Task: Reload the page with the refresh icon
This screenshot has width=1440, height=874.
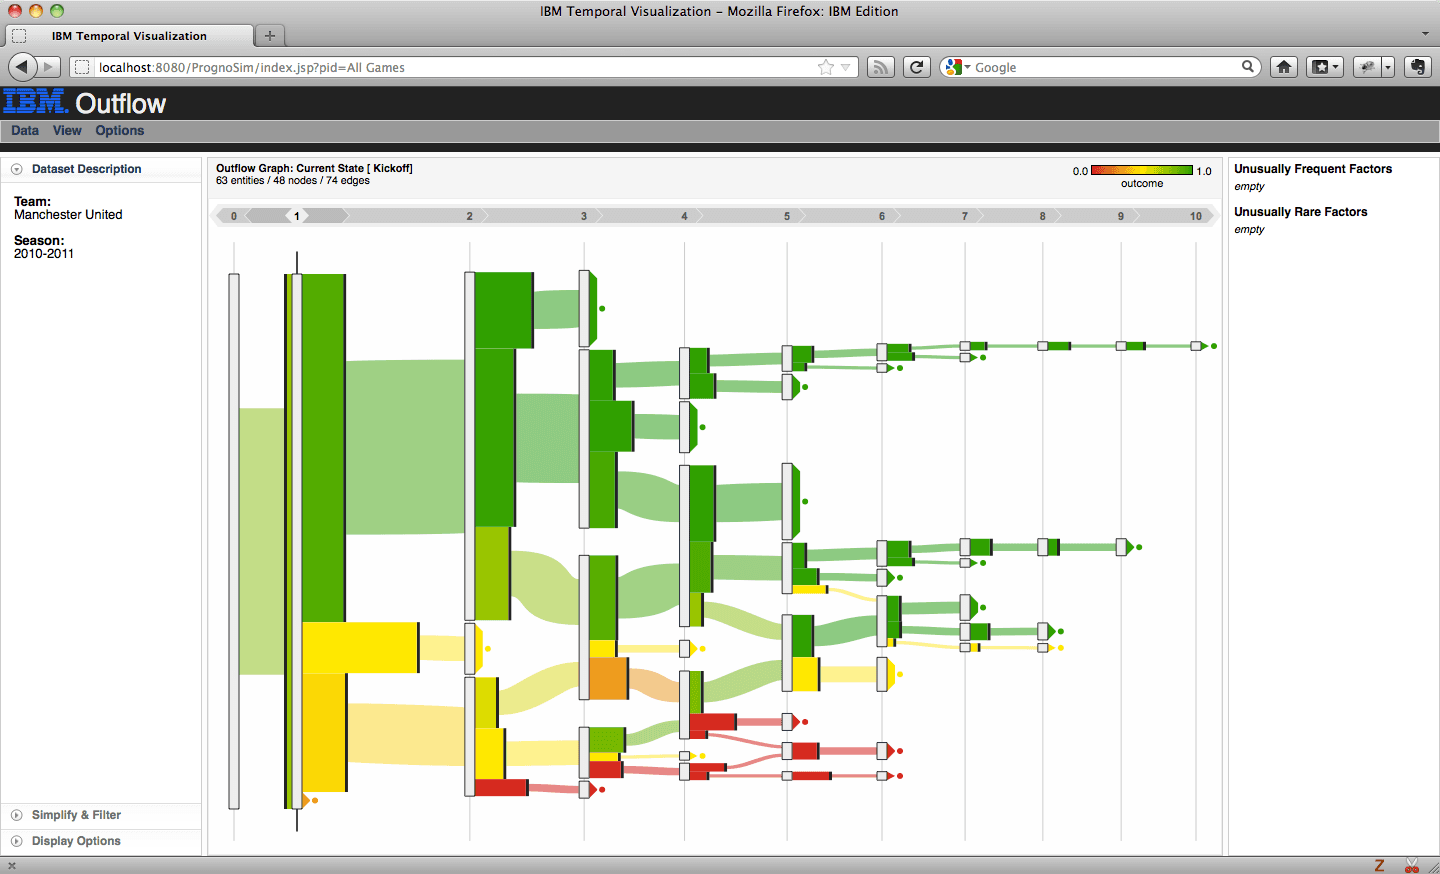Action: pos(916,67)
